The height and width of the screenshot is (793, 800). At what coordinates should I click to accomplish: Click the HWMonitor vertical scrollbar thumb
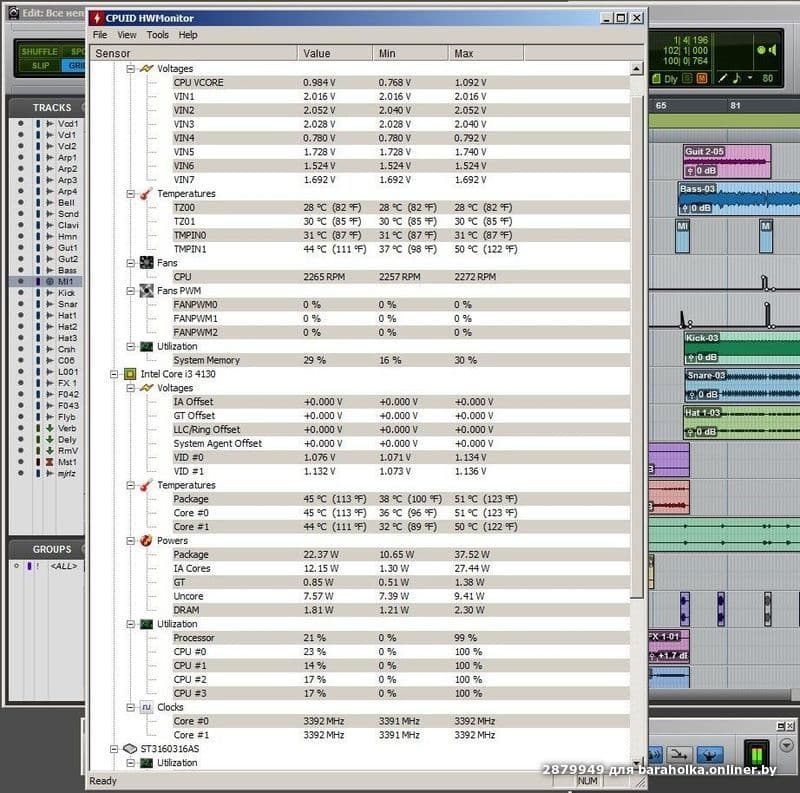636,346
